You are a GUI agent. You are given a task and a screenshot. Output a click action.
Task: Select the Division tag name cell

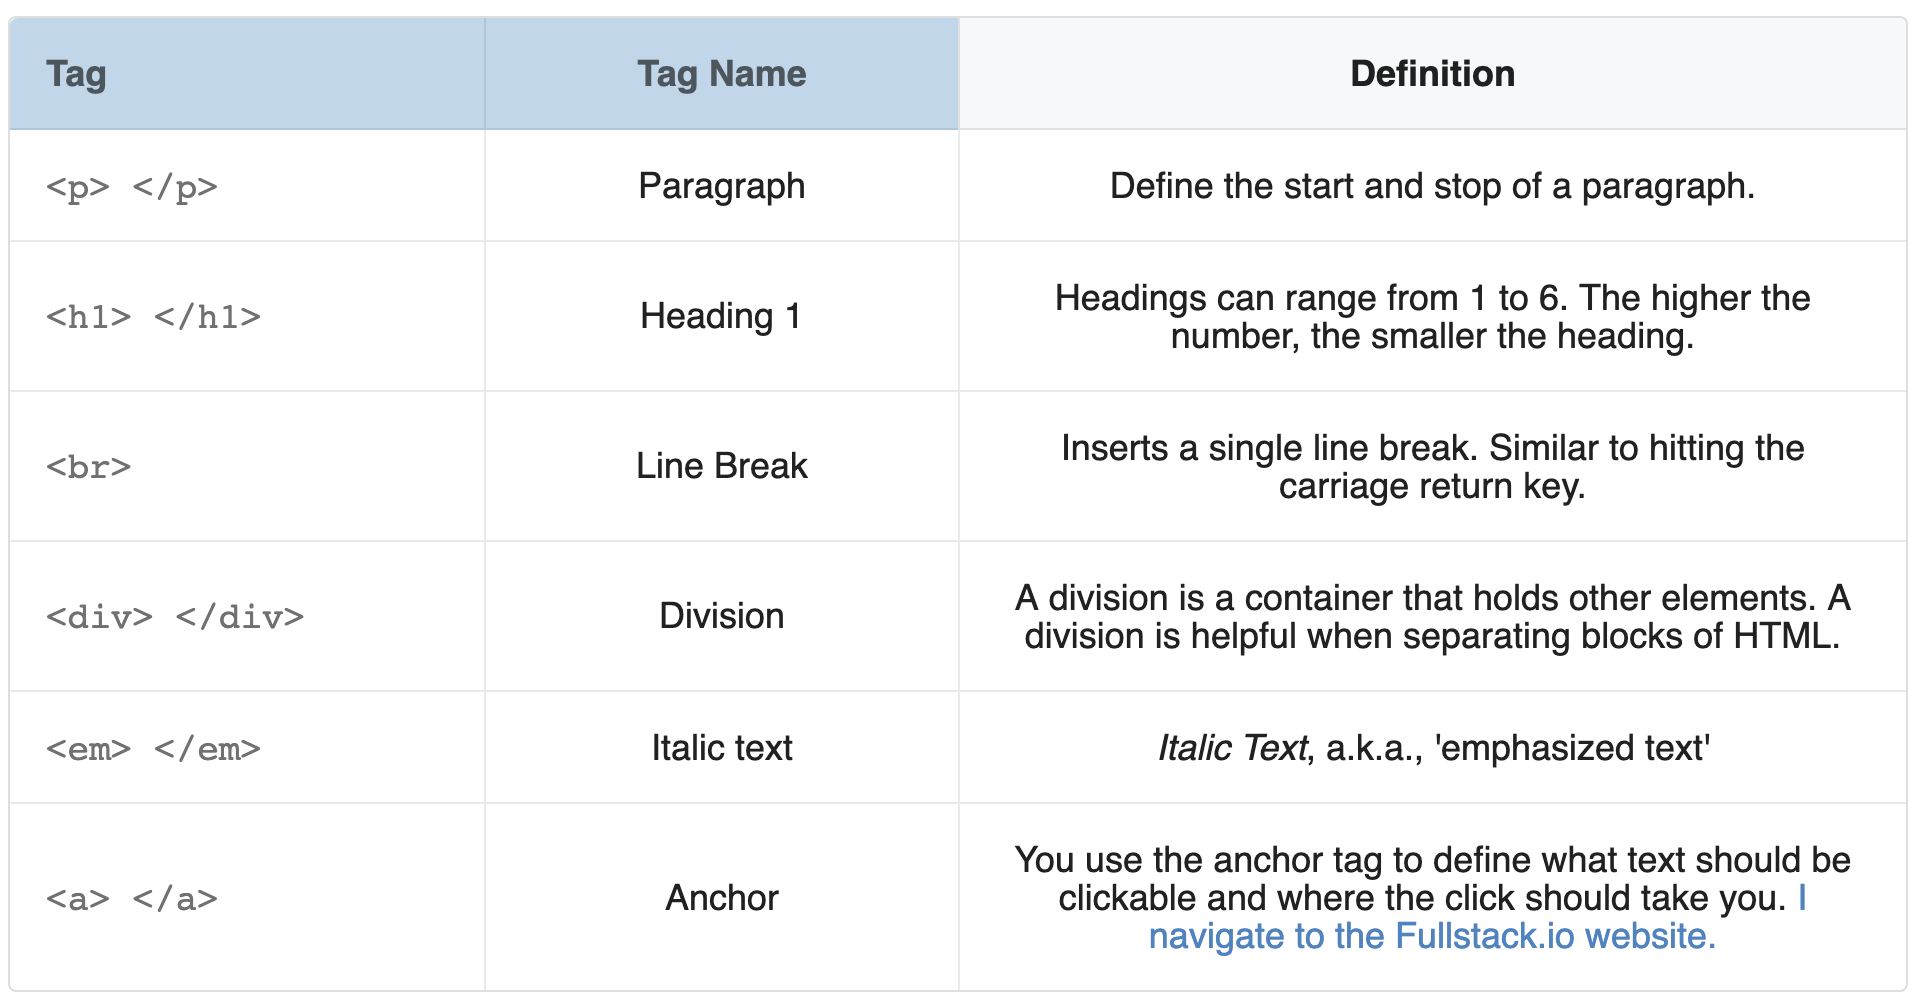(x=722, y=617)
